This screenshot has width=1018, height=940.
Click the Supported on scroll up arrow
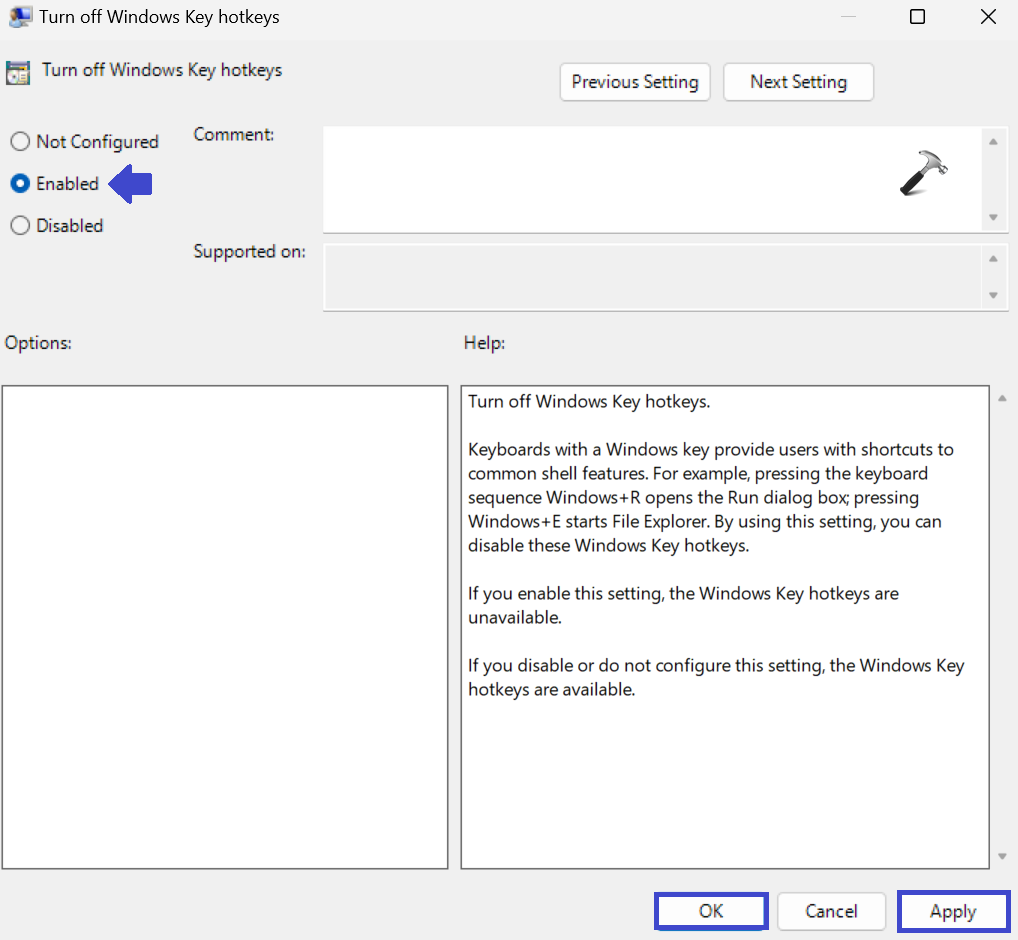point(993,258)
